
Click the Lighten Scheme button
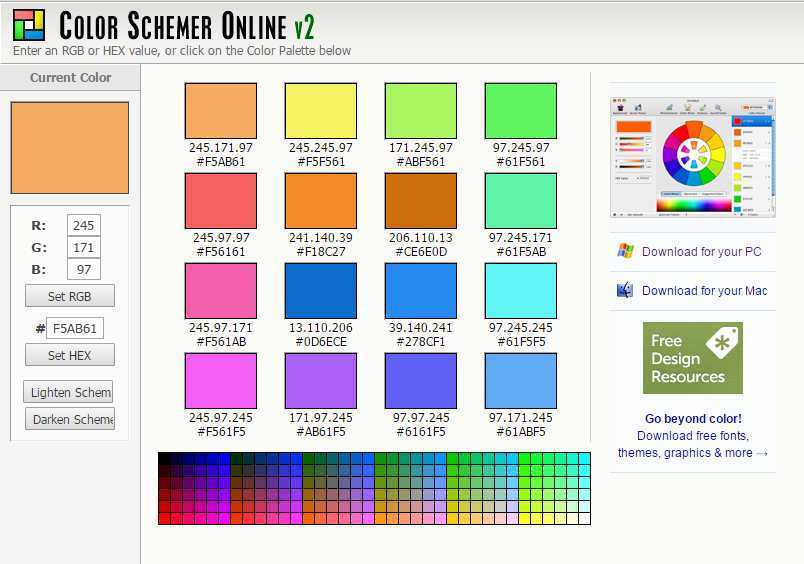click(68, 392)
